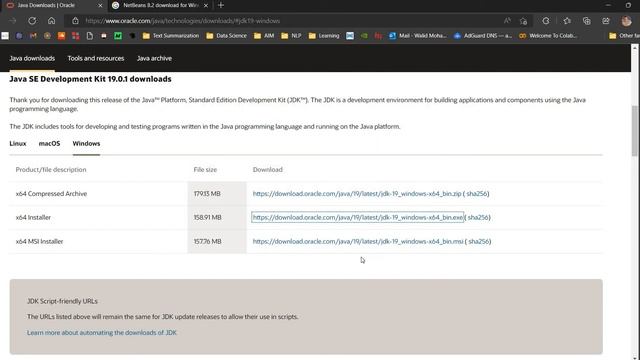Open the Welcome To Colab bookmark
Image resolution: width=640 pixels, height=360 pixels.
[548, 36]
